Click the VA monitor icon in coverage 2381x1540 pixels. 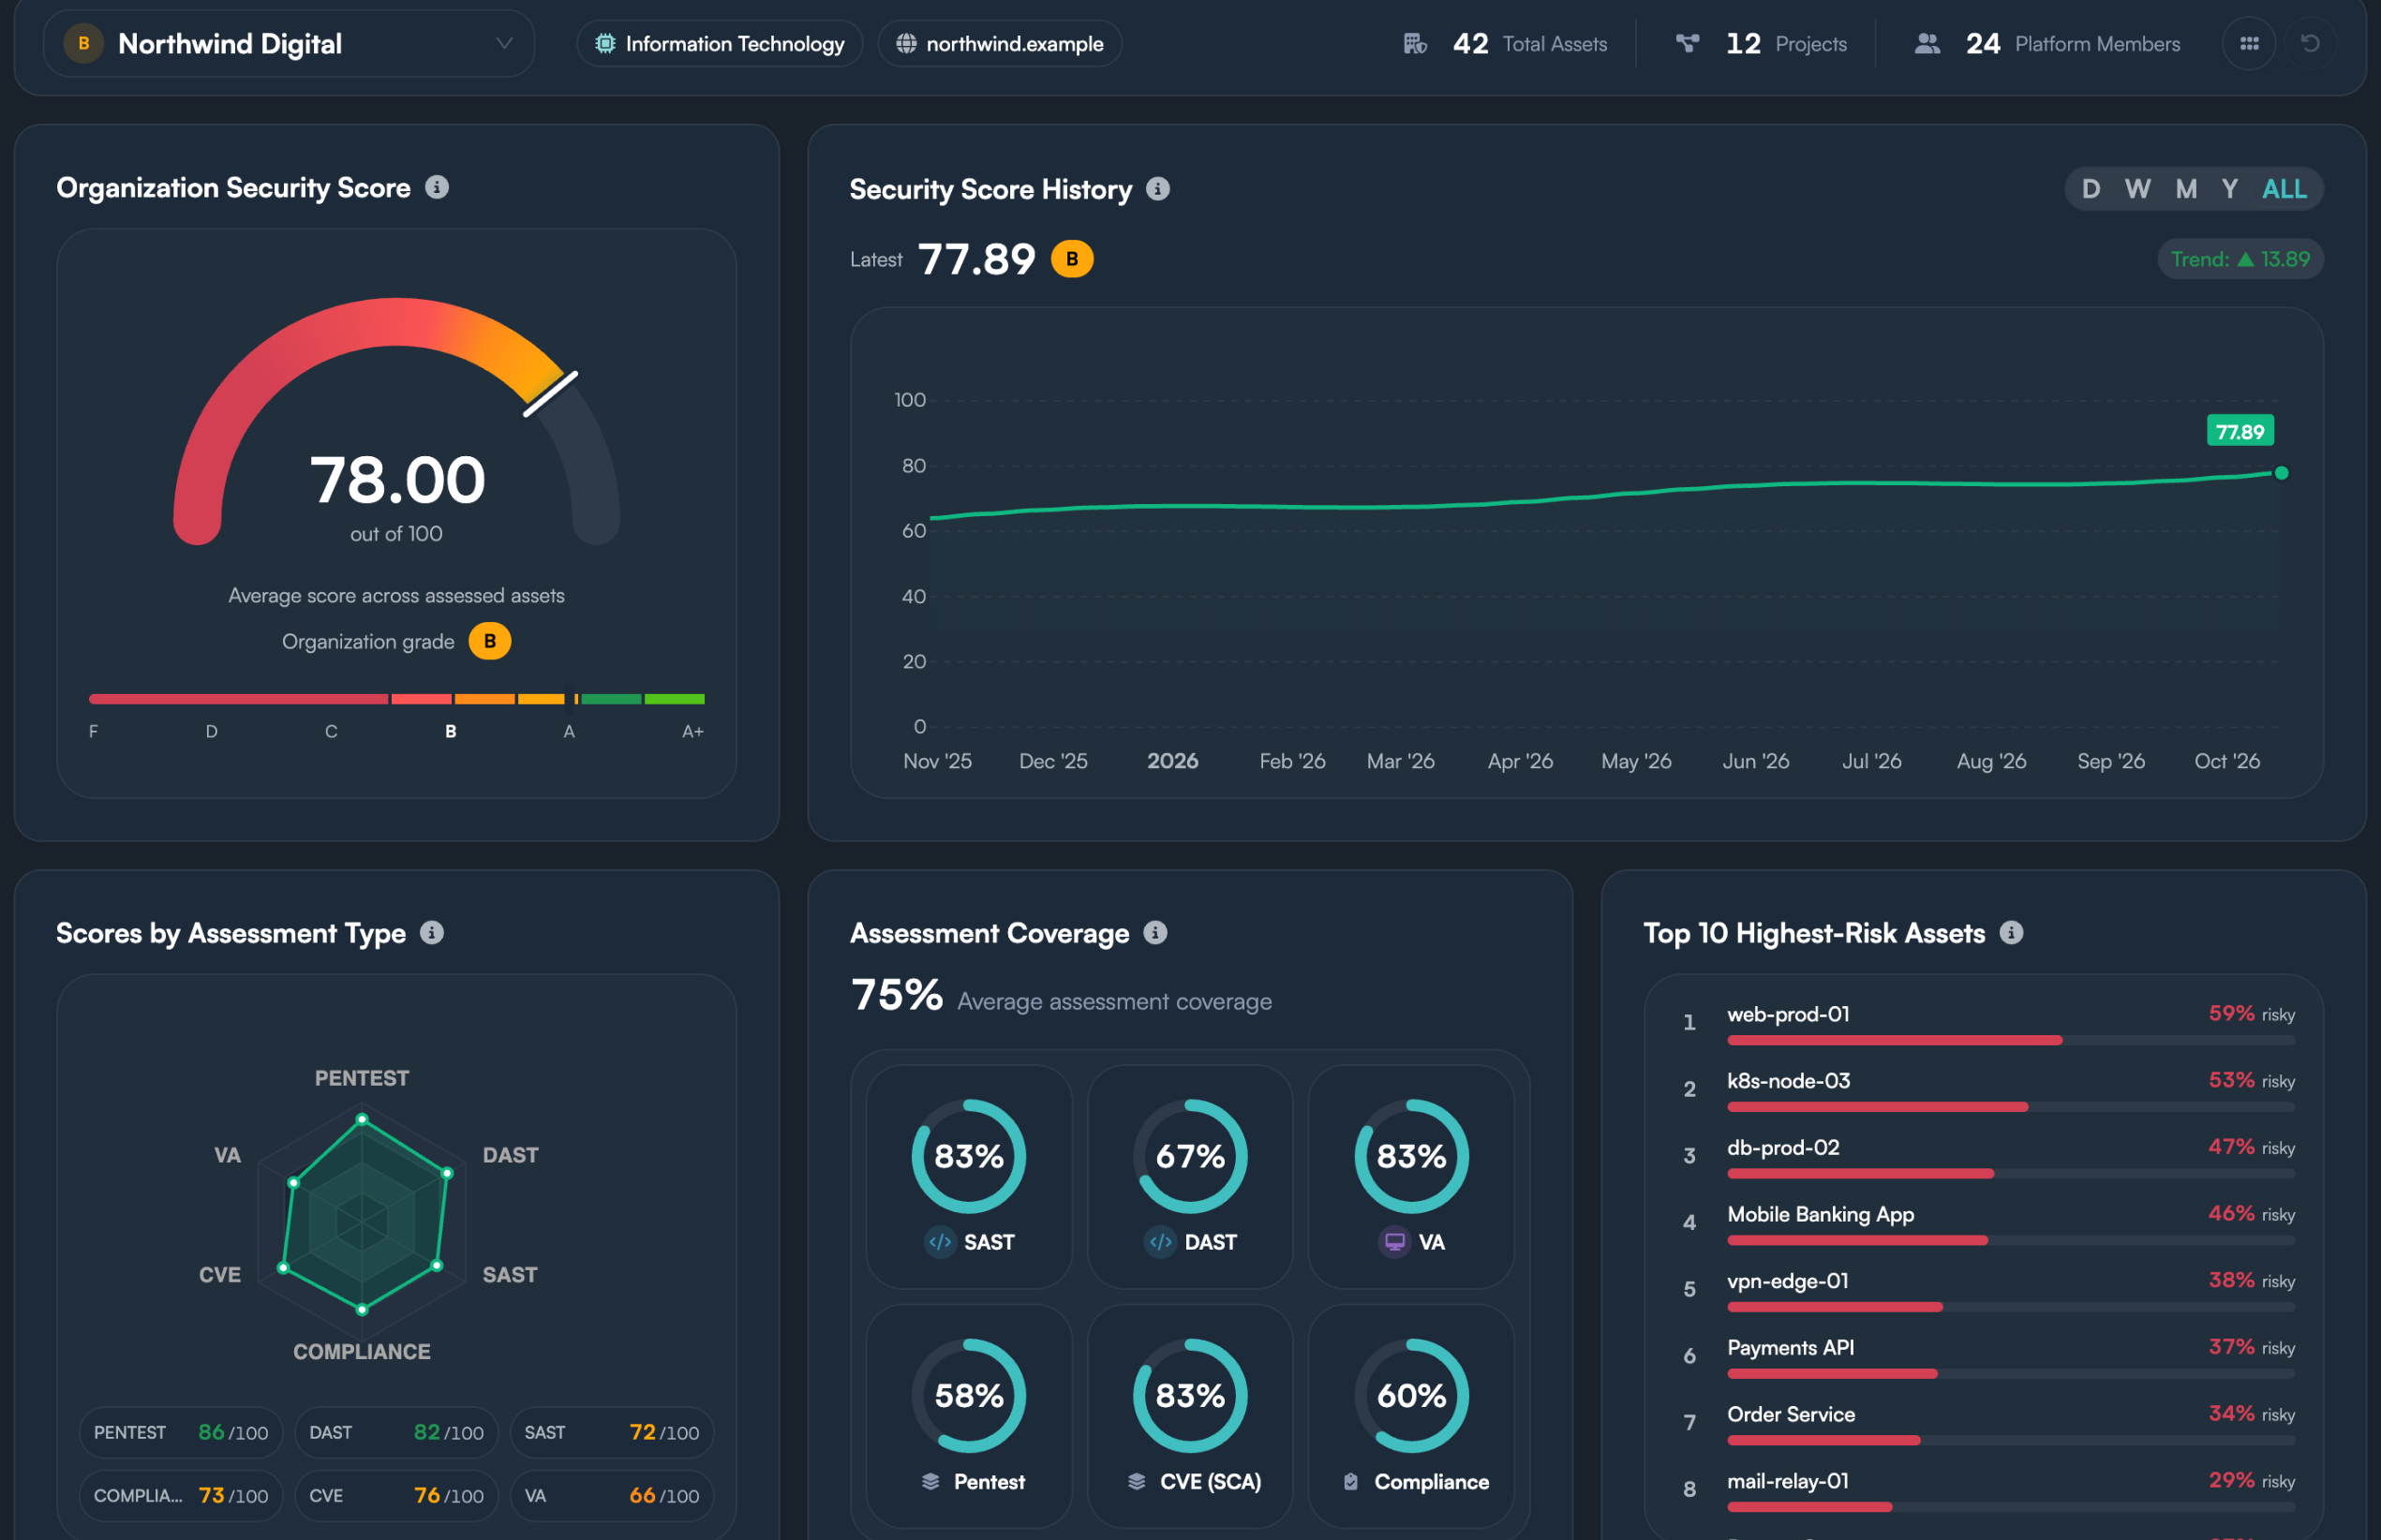[1394, 1242]
